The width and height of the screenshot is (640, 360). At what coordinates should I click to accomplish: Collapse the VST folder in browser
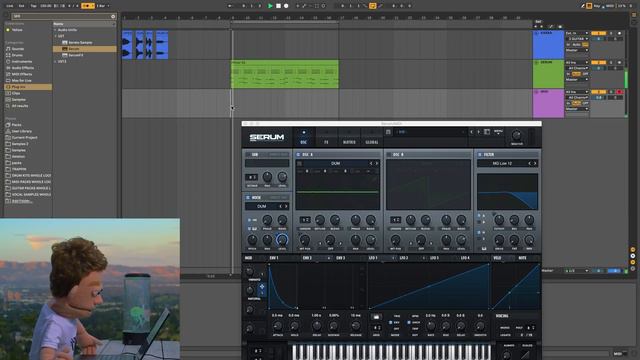click(55, 36)
